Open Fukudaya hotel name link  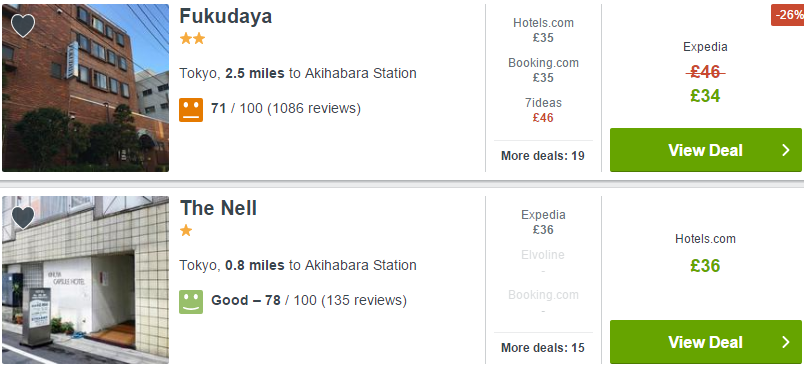pos(226,16)
